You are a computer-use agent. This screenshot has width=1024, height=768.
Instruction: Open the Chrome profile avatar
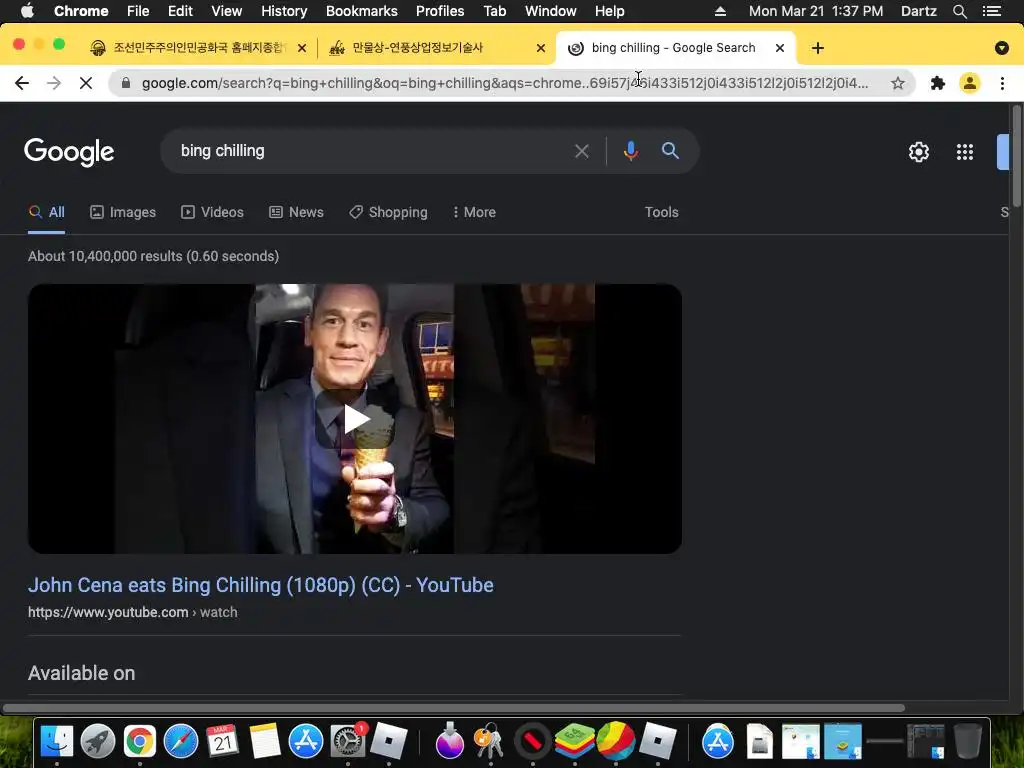(970, 83)
